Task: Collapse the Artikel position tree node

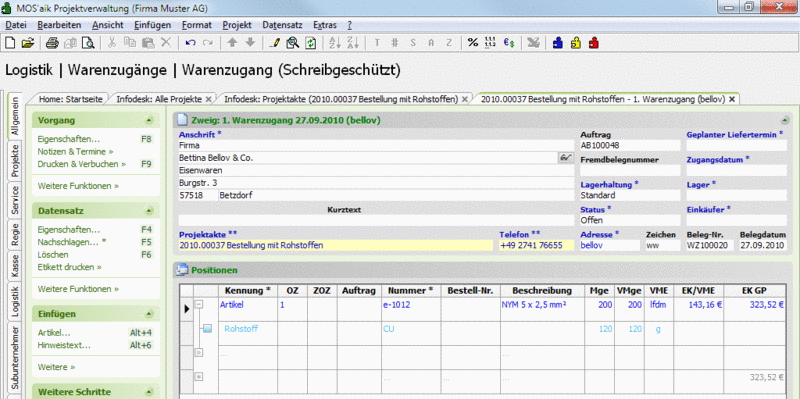Action: pos(199,304)
